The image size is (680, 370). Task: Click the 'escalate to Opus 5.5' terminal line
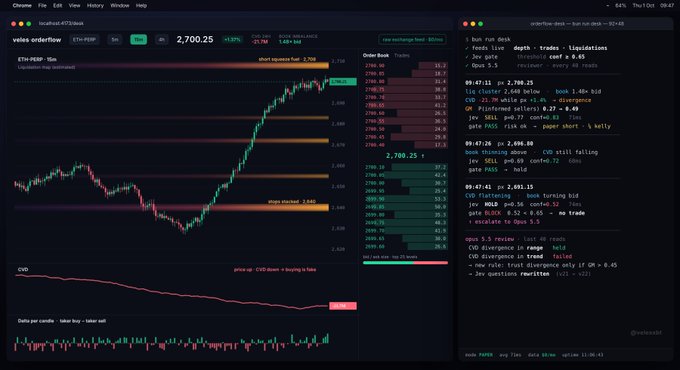[504, 222]
